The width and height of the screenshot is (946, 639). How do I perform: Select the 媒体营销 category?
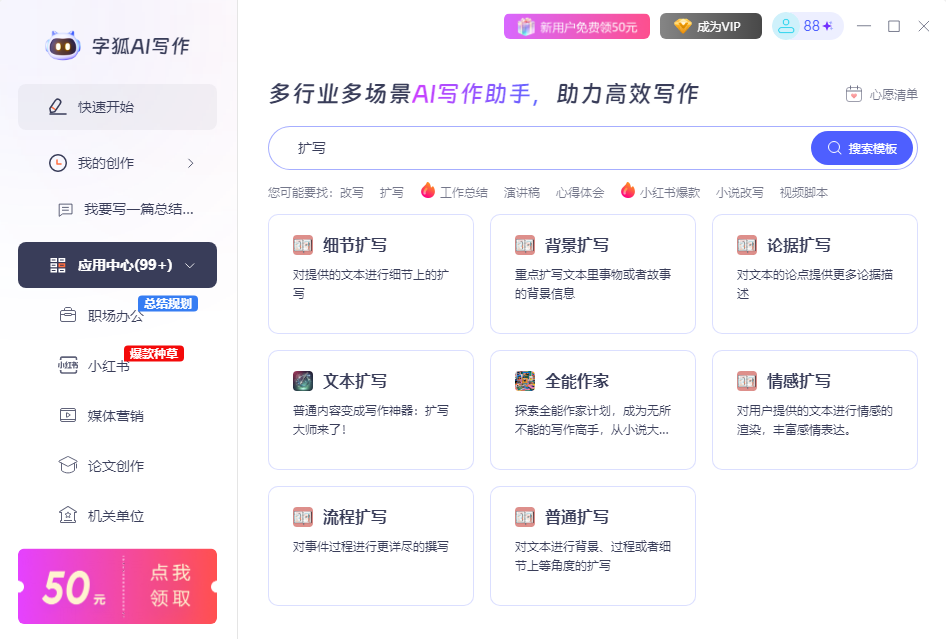click(x=116, y=416)
